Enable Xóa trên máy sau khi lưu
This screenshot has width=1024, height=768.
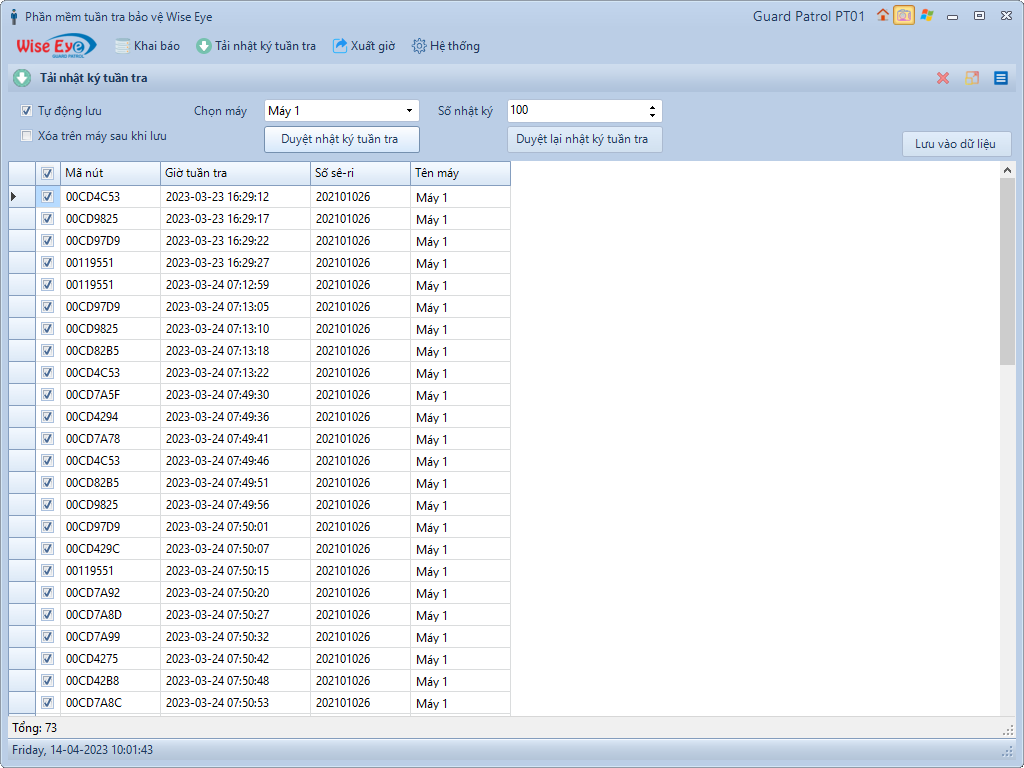coord(27,136)
